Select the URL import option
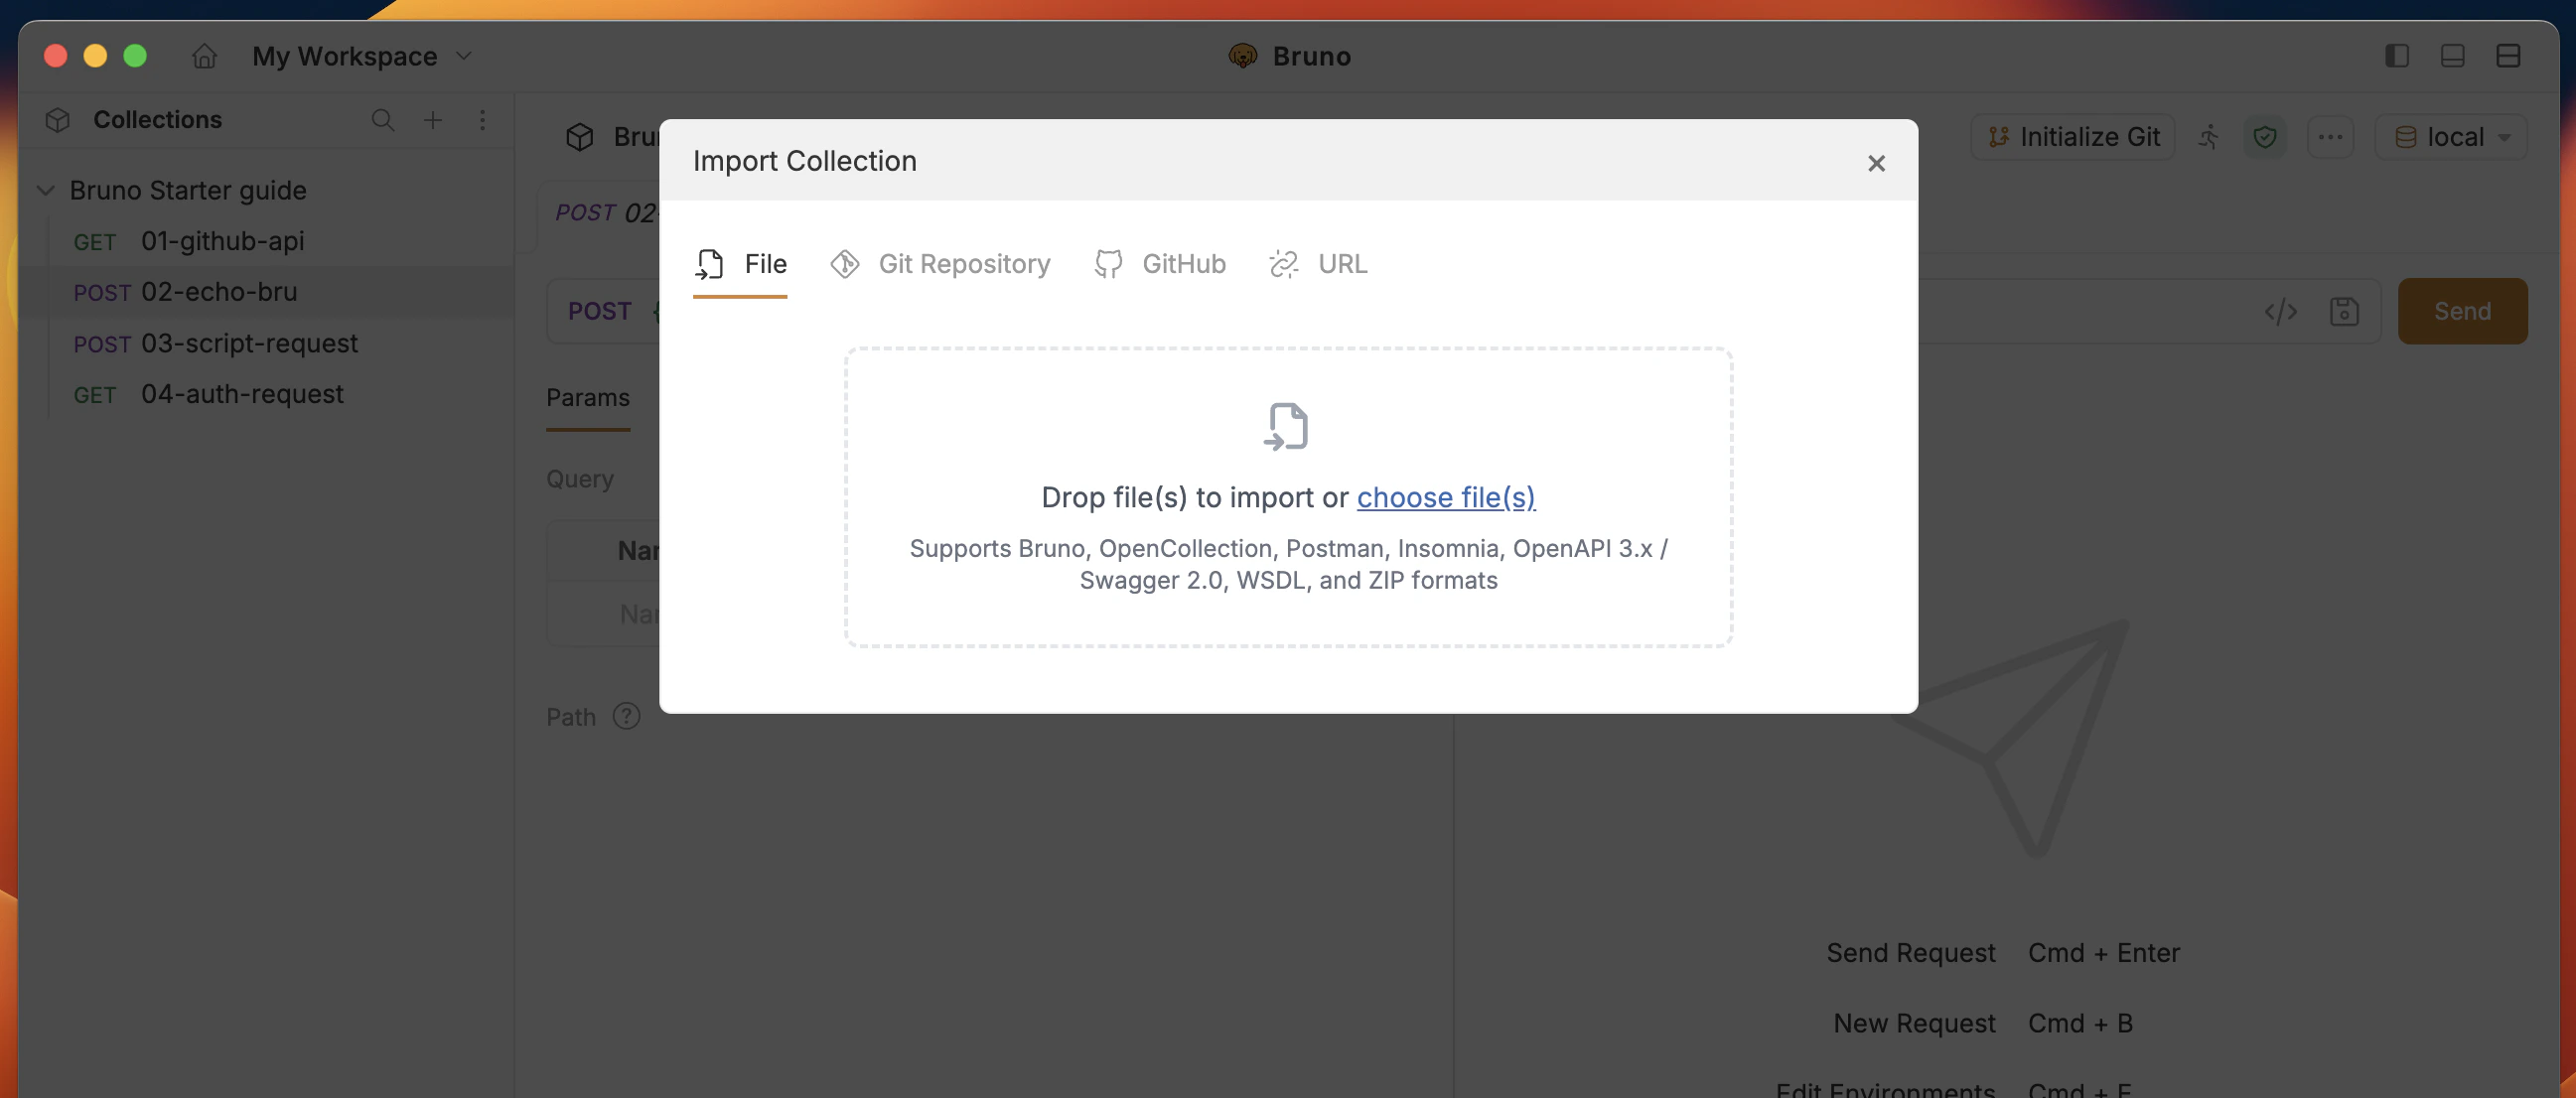Viewport: 2576px width, 1098px height. 1318,264
